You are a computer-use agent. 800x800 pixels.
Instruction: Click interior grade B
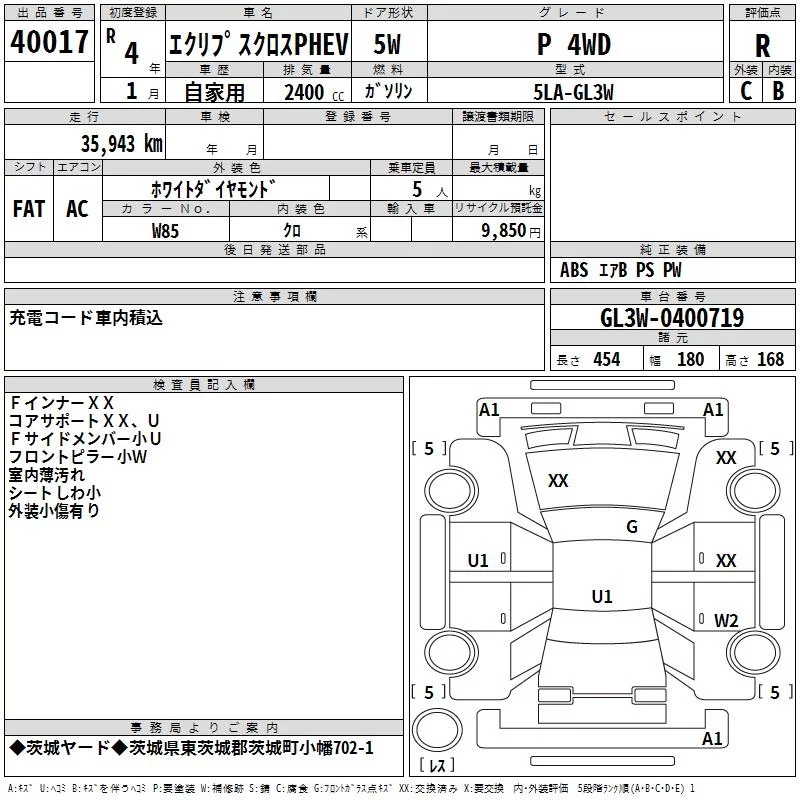coord(779,91)
